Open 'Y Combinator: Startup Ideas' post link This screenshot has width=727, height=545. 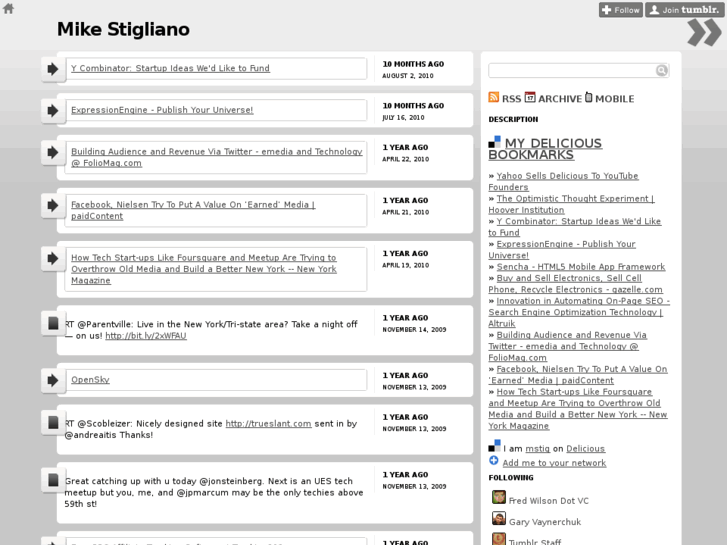(x=170, y=68)
